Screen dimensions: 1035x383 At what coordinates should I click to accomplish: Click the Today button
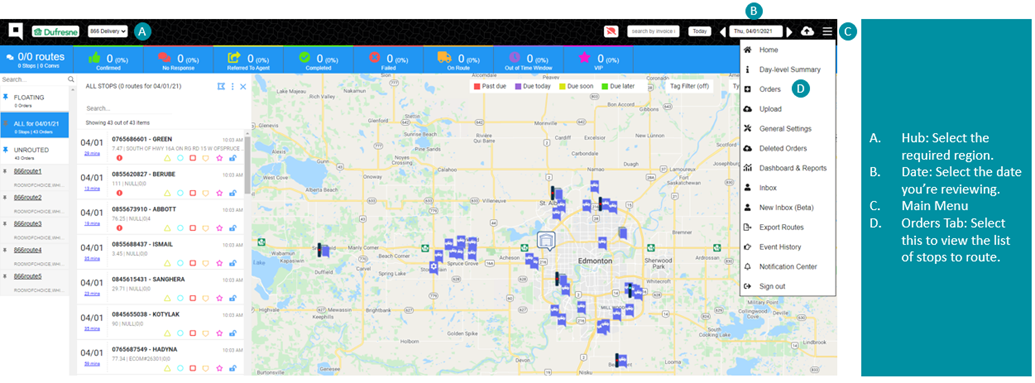[700, 31]
